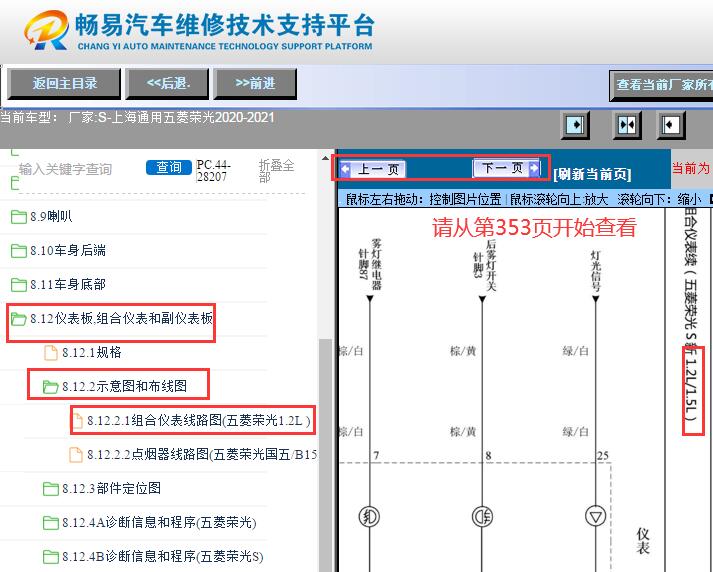This screenshot has width=713, height=572.
Task: Collapse the 8.12仪表板,组合仪表和副仪表板 folder
Action: coord(121,318)
